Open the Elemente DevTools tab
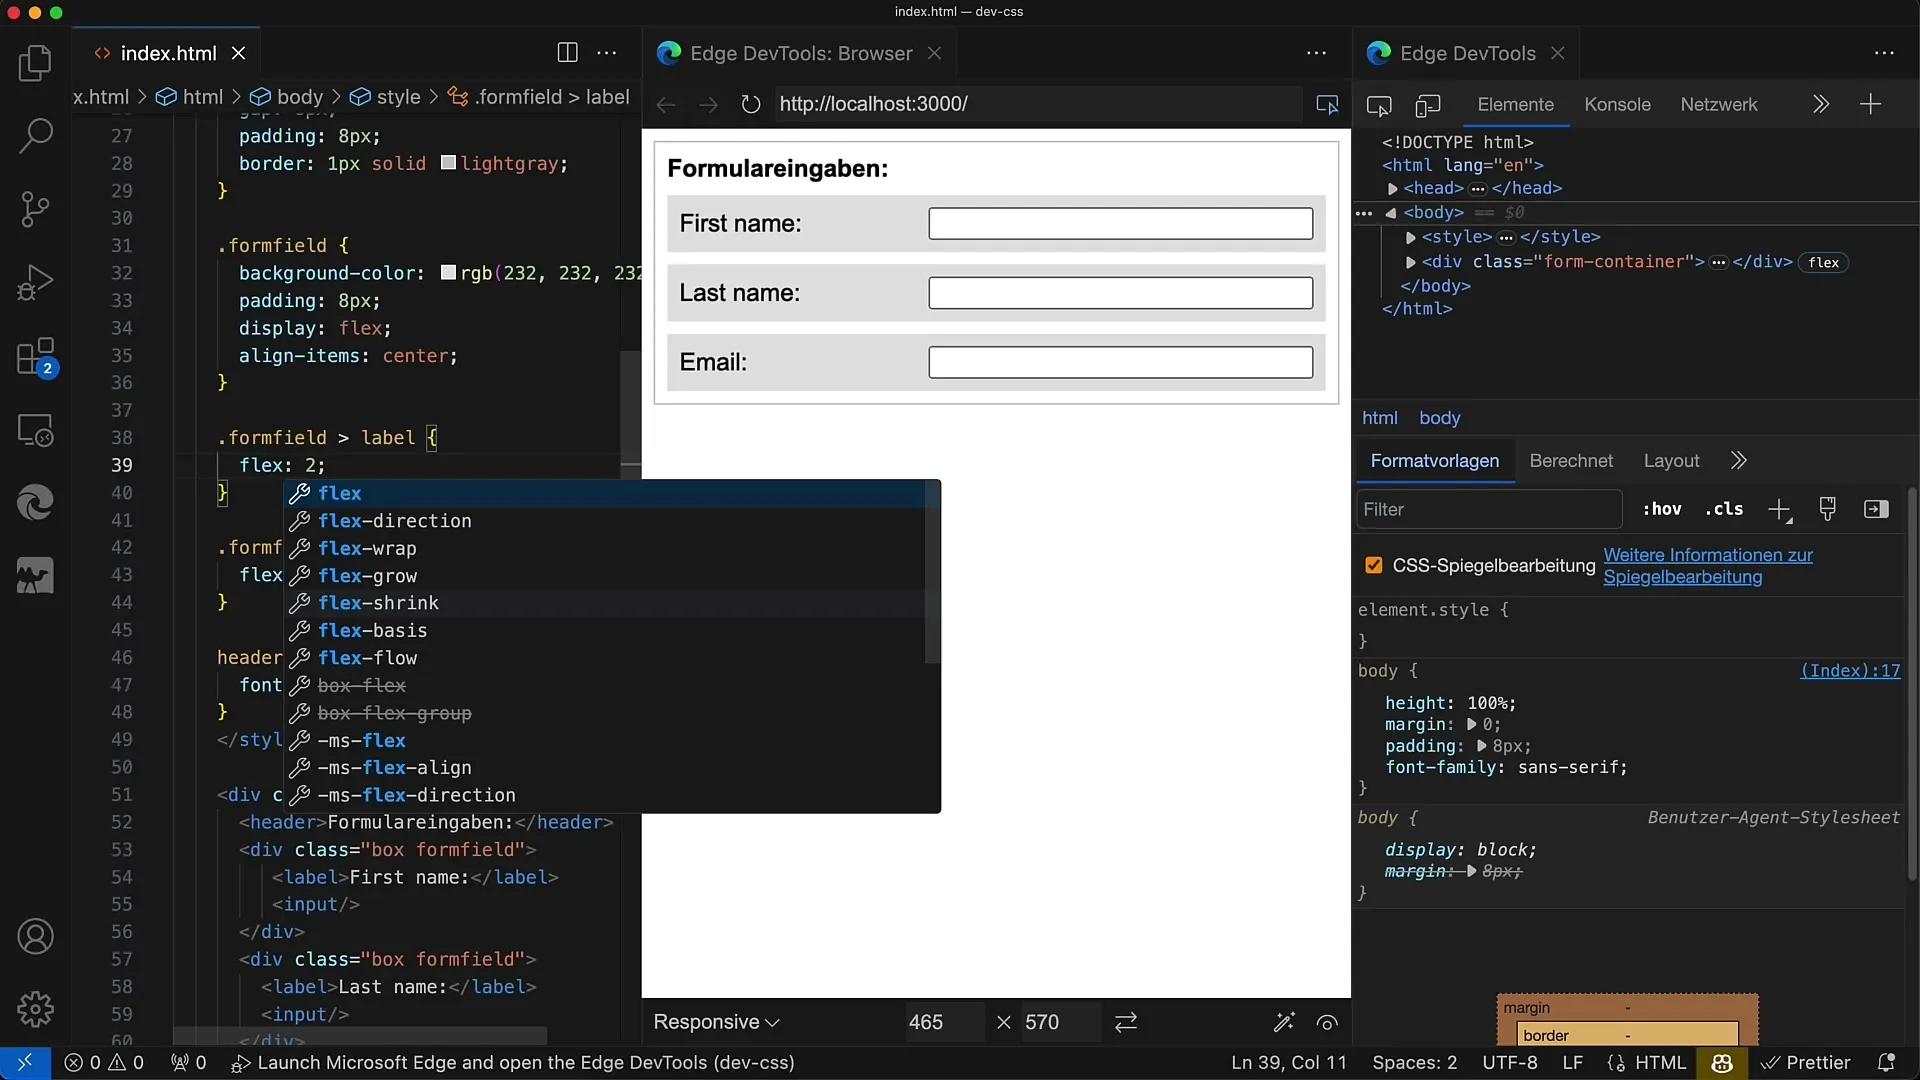Viewport: 1920px width, 1080px height. [1515, 104]
